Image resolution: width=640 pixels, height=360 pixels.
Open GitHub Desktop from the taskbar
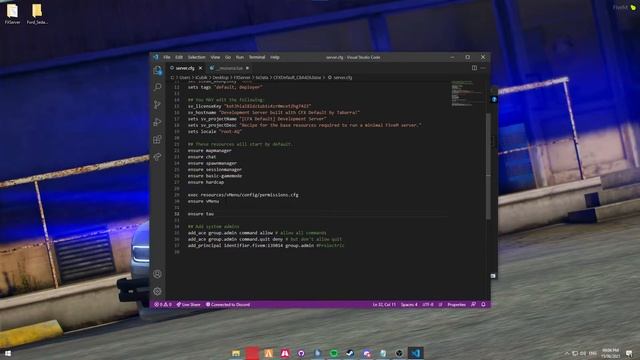pyautogui.click(x=301, y=353)
